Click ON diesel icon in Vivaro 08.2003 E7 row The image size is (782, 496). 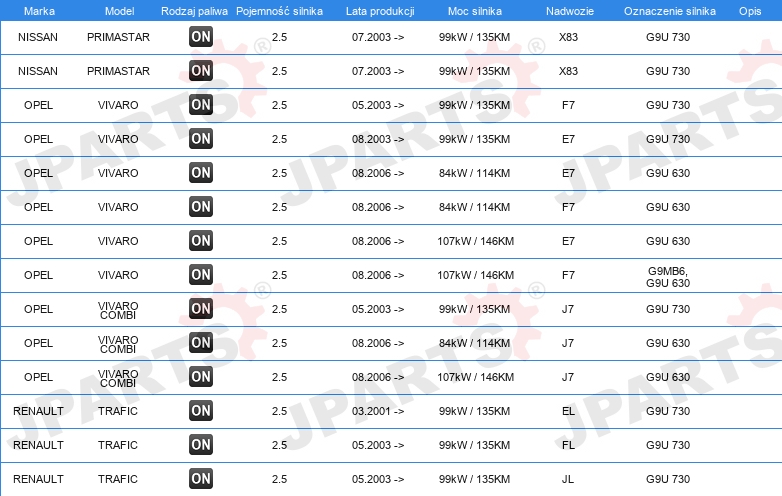click(201, 139)
